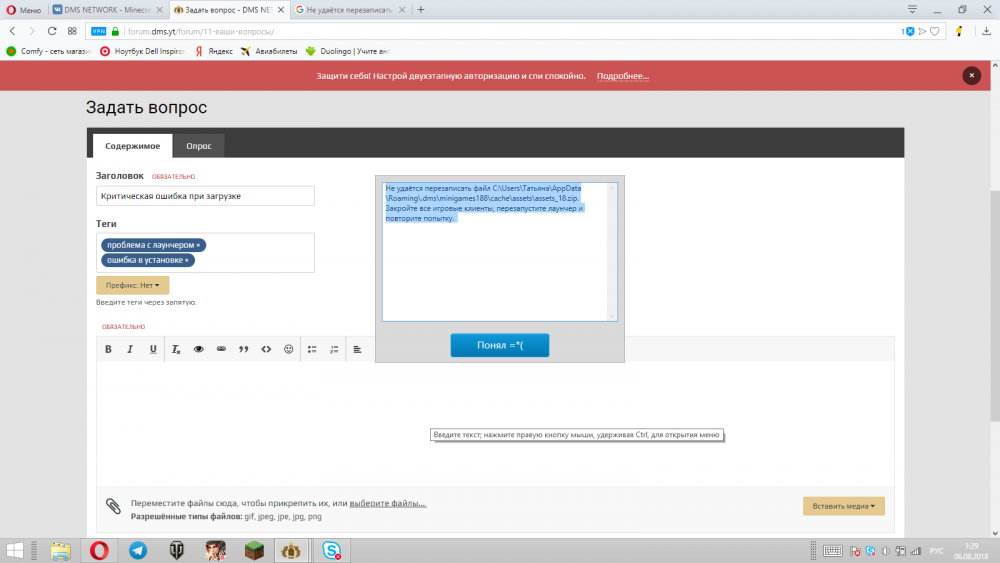Screen dimensions: 1000x563
Task: Toggle bold formatting in the editor
Action: click(109, 349)
